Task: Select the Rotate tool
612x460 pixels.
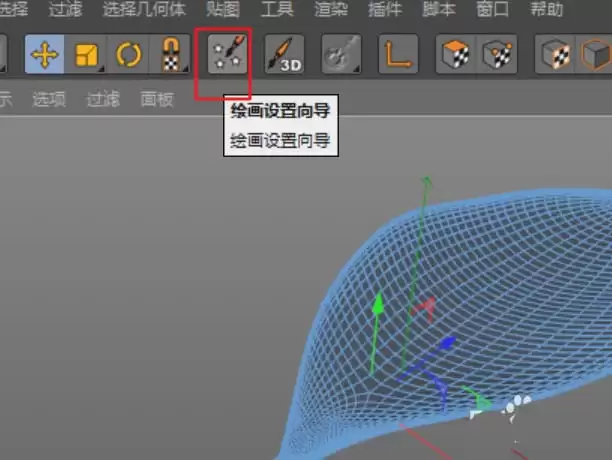Action: (x=129, y=55)
